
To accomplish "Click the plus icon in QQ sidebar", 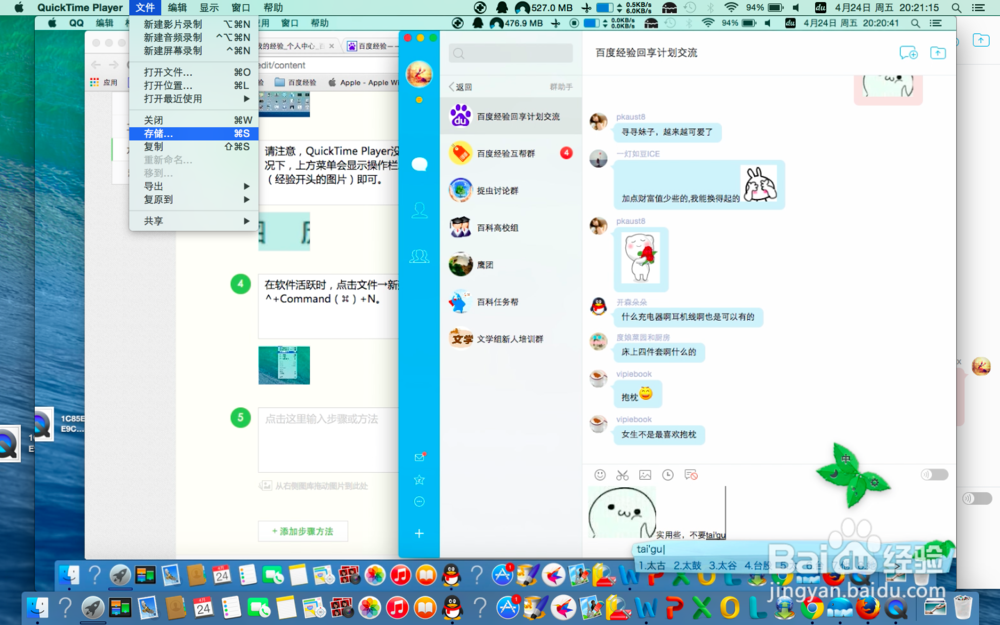I will click(x=419, y=533).
